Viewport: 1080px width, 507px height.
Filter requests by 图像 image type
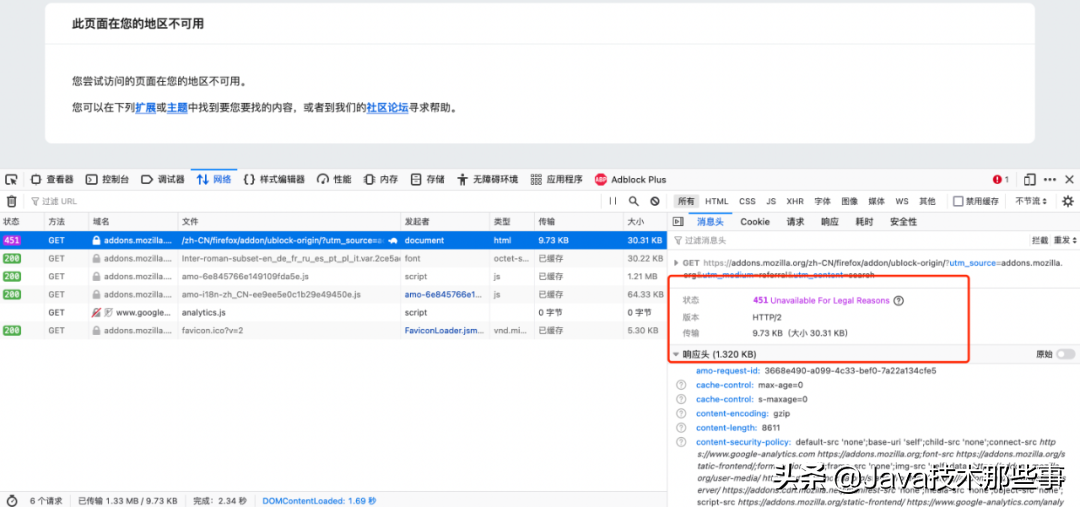[849, 201]
